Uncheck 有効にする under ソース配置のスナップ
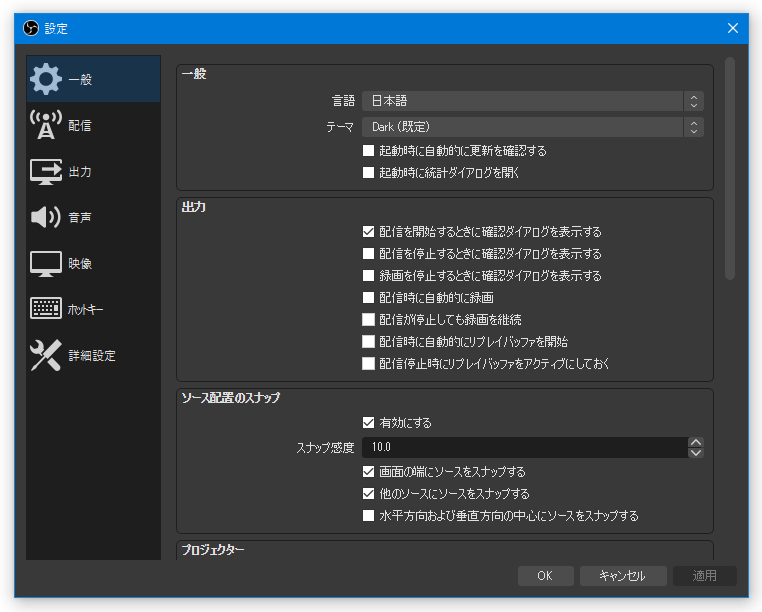This screenshot has height=612, width=762. (368, 422)
